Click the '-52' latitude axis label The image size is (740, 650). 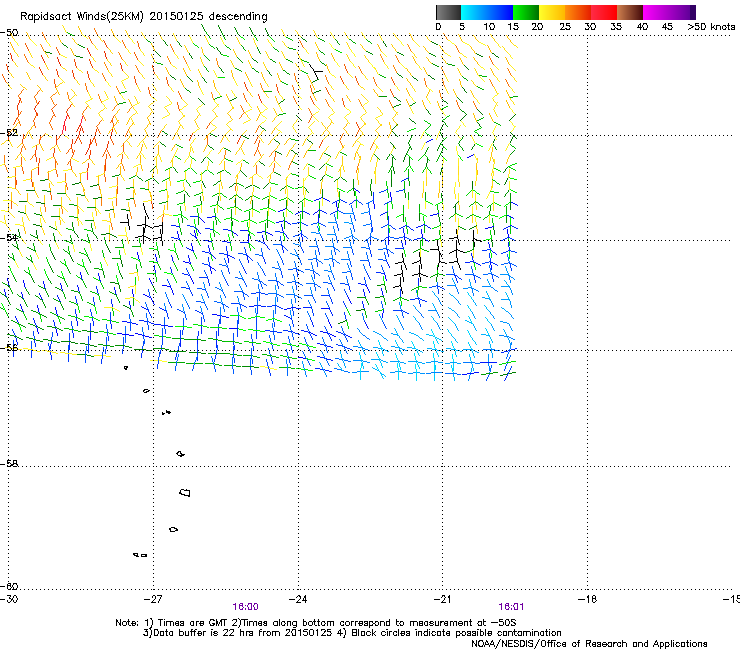[x=9, y=133]
